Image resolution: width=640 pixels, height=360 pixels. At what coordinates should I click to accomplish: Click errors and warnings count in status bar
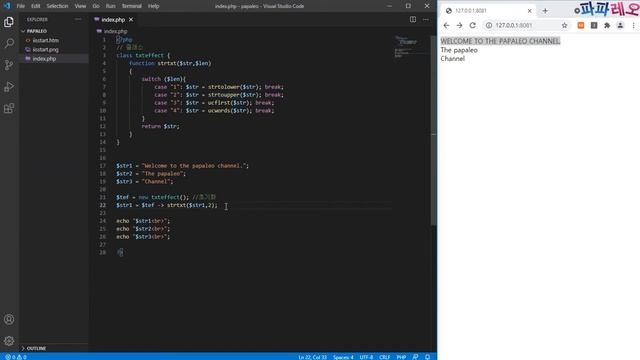click(16, 357)
